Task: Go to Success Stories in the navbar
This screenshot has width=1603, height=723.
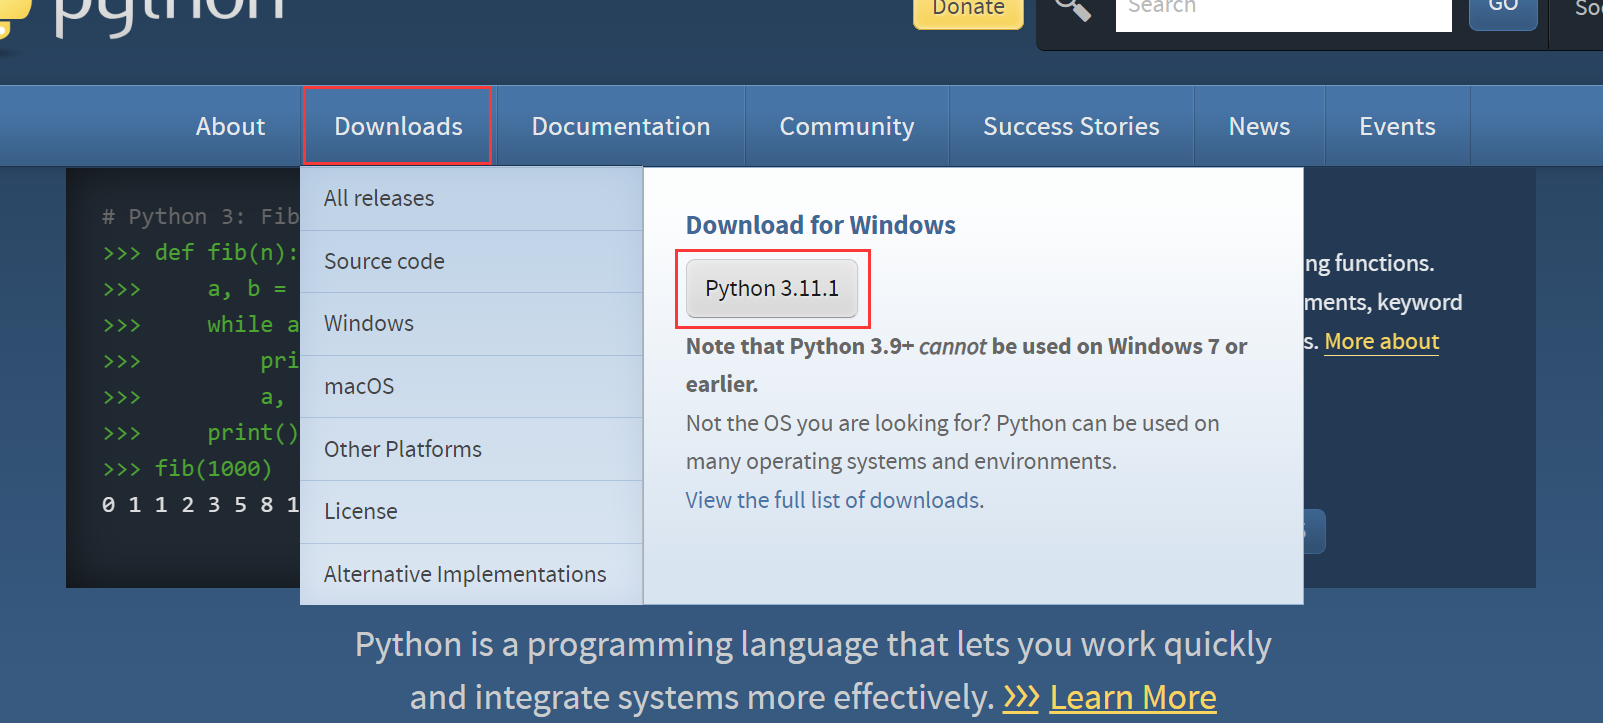Action: tap(1071, 126)
